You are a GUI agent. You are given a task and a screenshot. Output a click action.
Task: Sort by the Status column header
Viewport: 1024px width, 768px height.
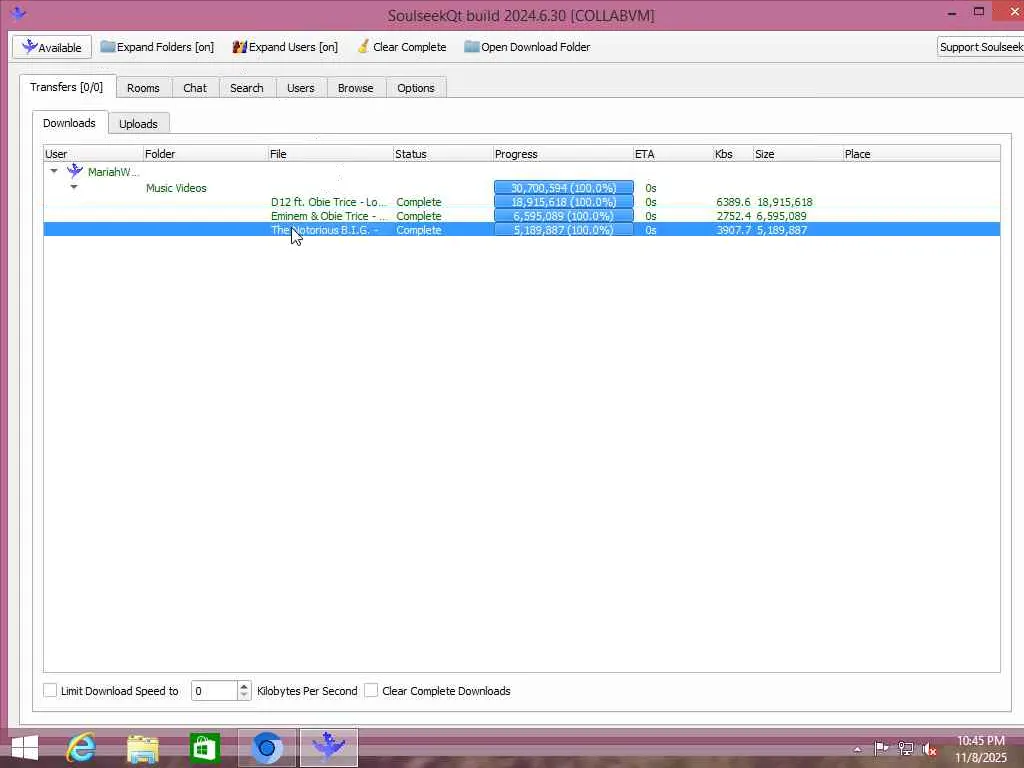pos(443,154)
